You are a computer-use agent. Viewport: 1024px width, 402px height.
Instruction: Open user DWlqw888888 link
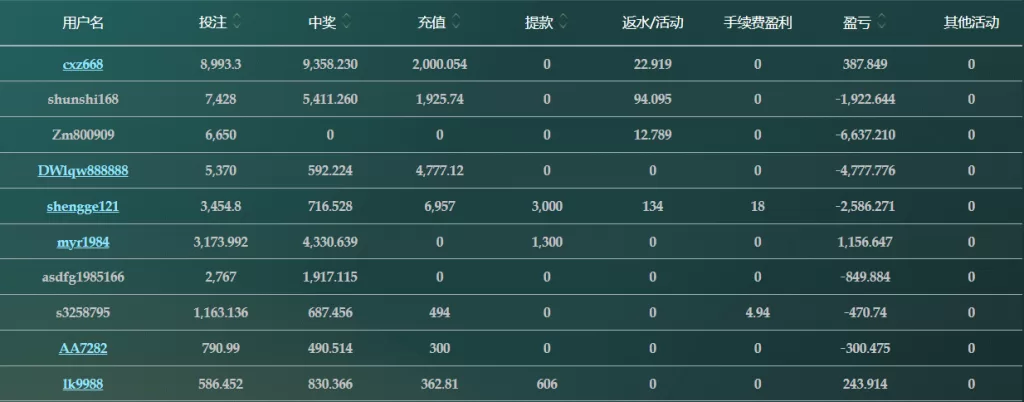point(83,171)
